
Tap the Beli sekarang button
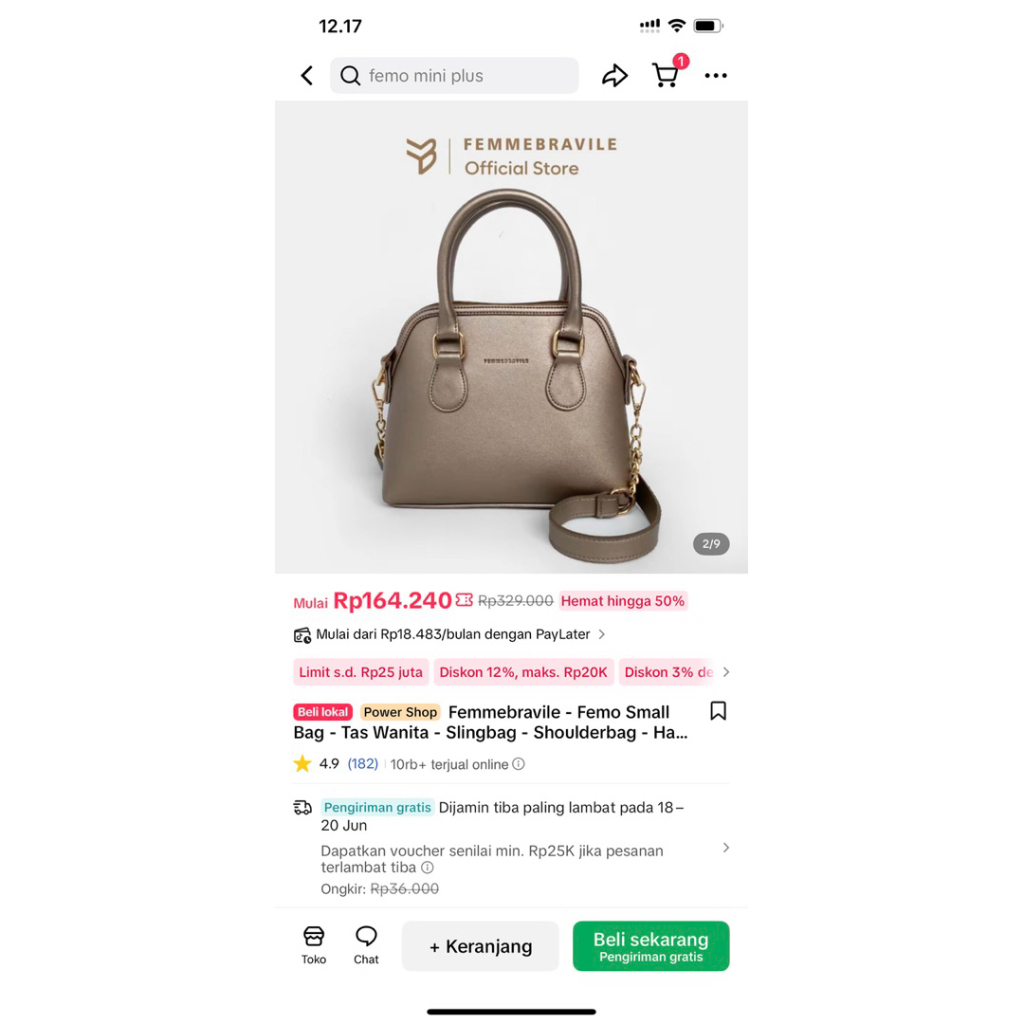[650, 946]
